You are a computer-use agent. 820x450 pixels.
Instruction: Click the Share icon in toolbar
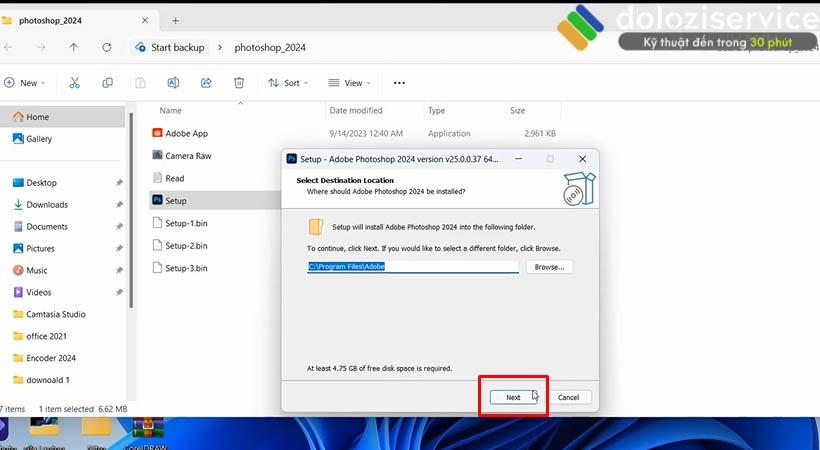(x=206, y=83)
